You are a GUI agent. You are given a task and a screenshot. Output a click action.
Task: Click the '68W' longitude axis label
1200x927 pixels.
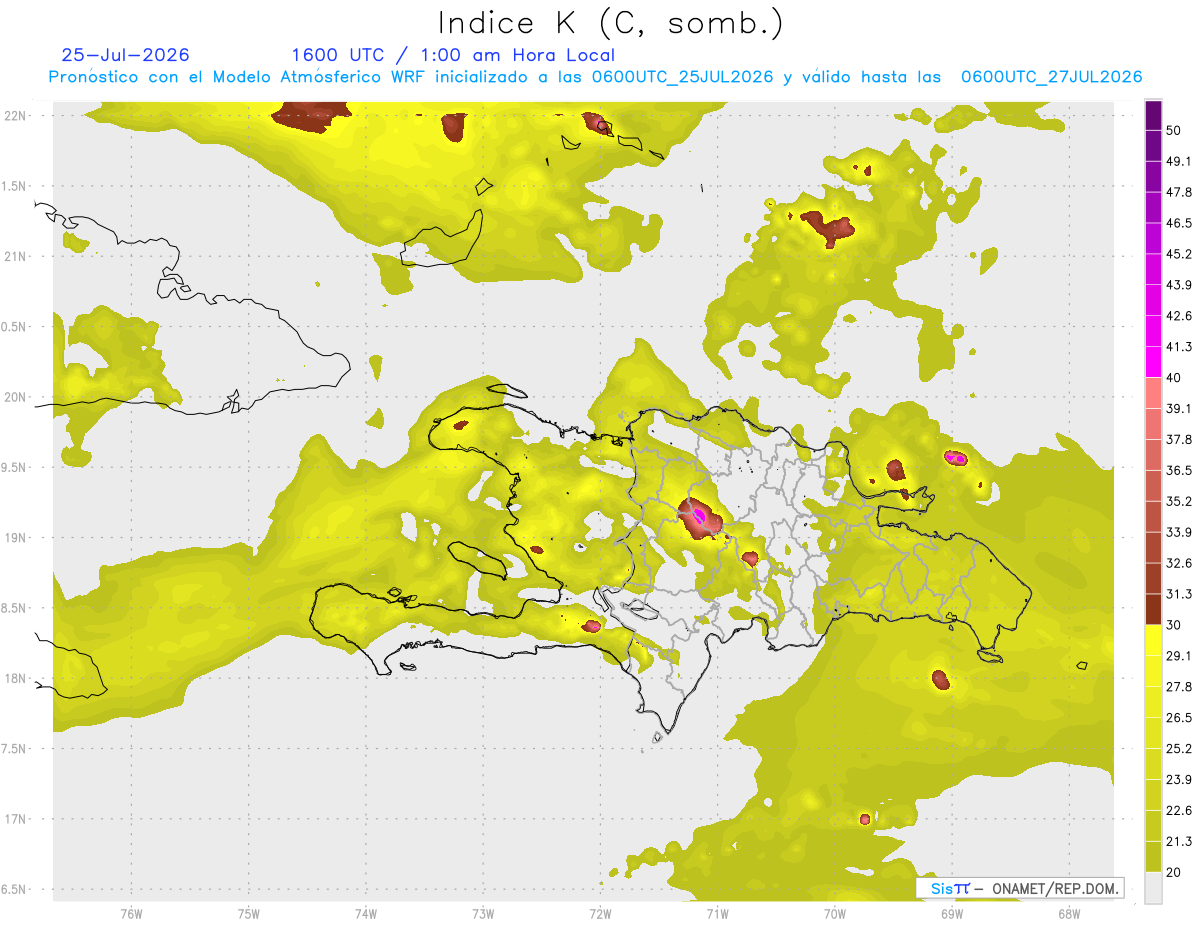(x=1068, y=913)
